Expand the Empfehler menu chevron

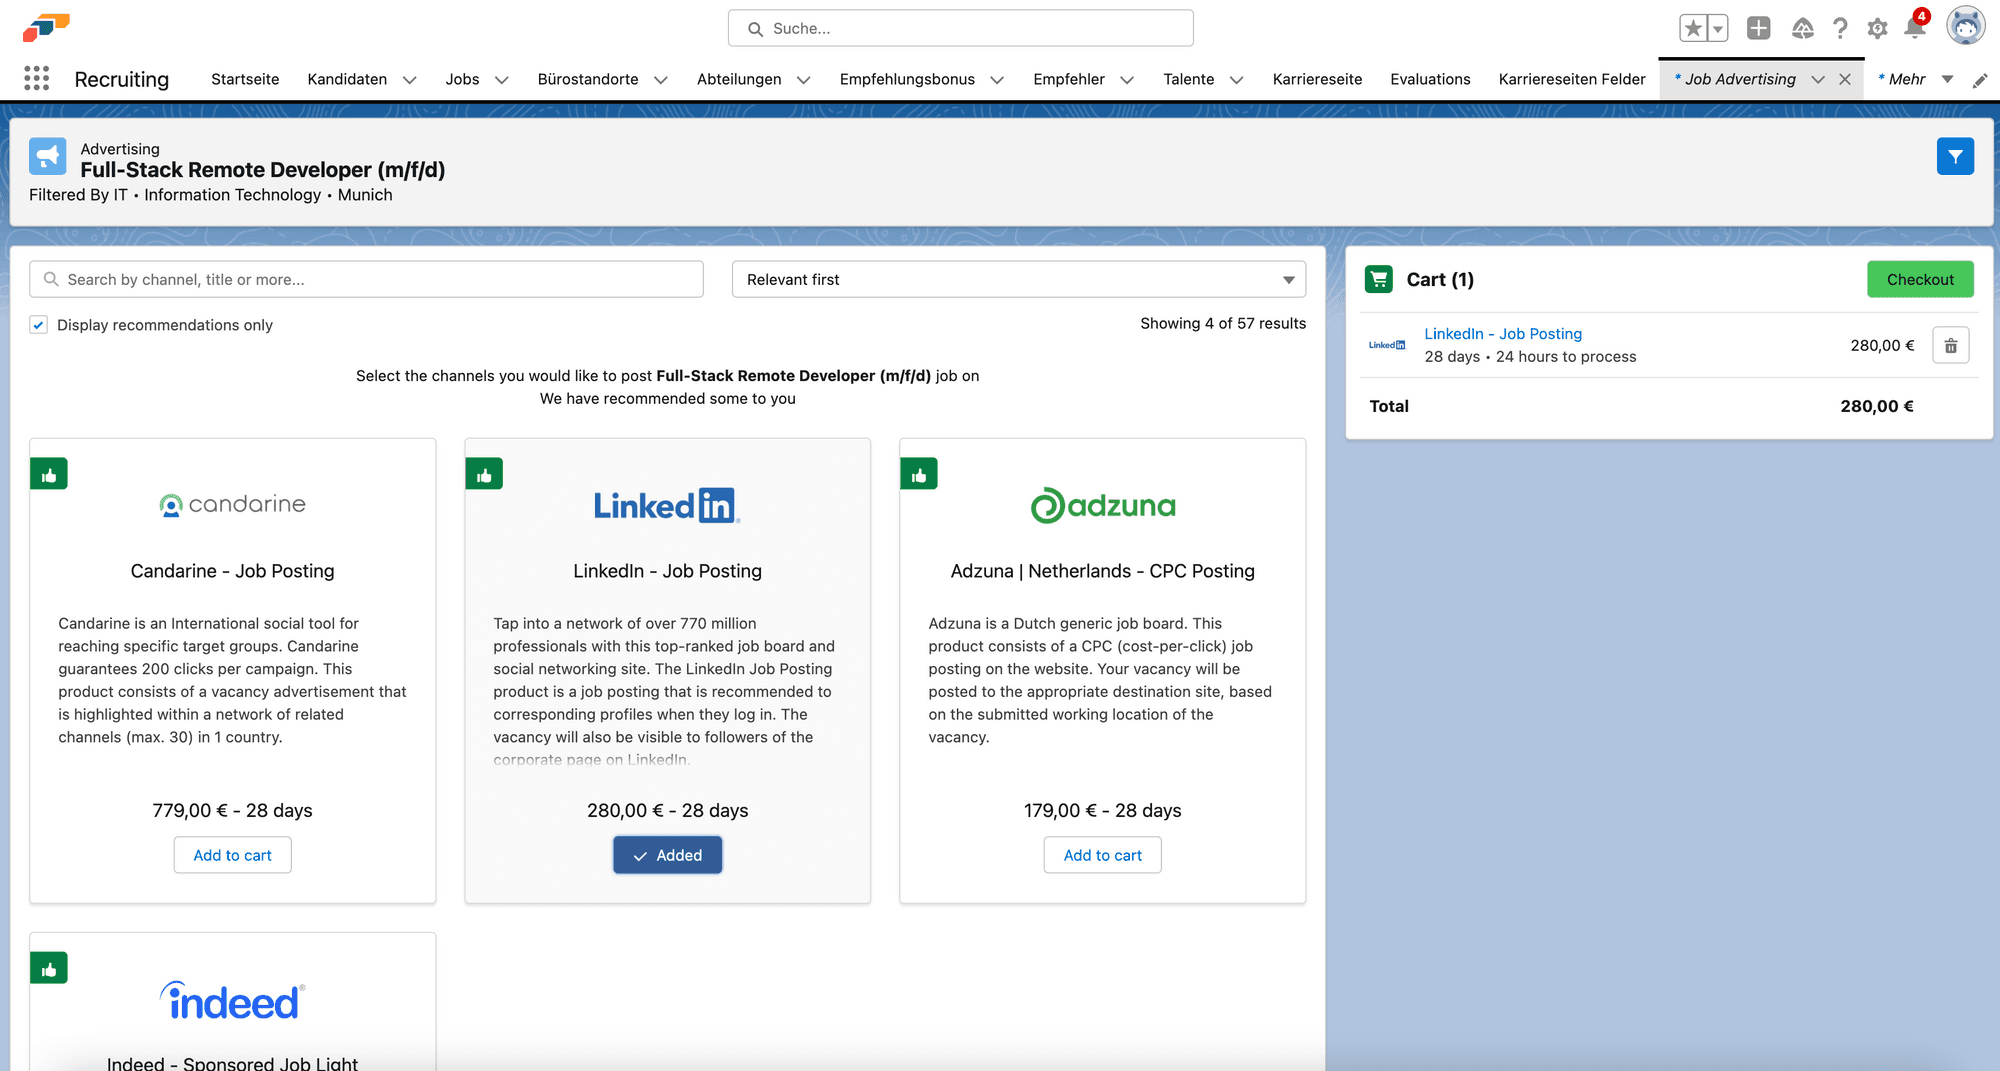(x=1127, y=80)
